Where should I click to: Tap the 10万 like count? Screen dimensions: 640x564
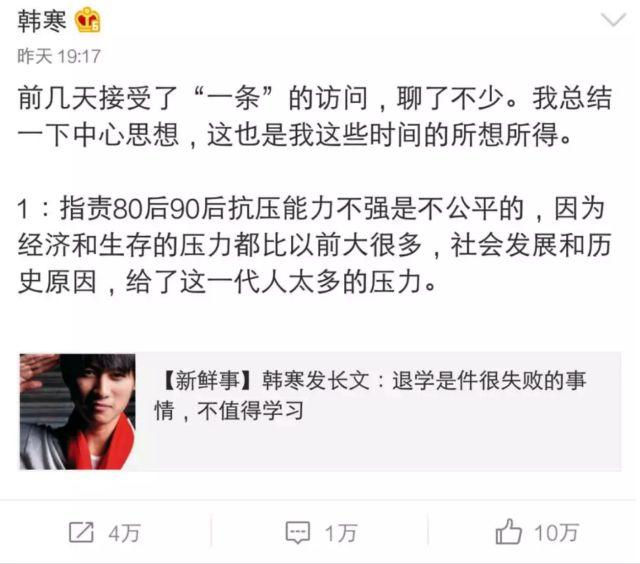coord(556,533)
